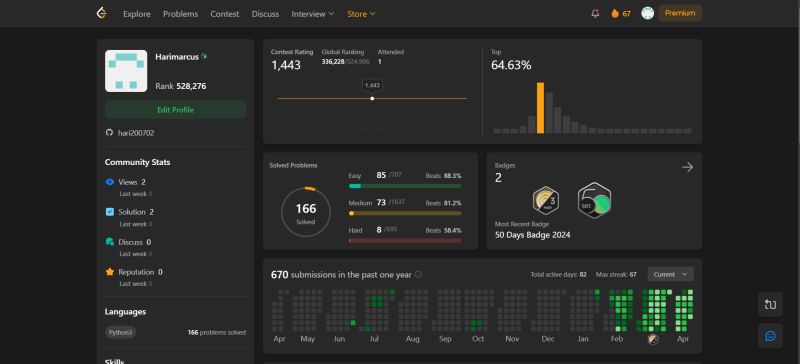
Task: Go to the Problems tab
Action: click(181, 14)
